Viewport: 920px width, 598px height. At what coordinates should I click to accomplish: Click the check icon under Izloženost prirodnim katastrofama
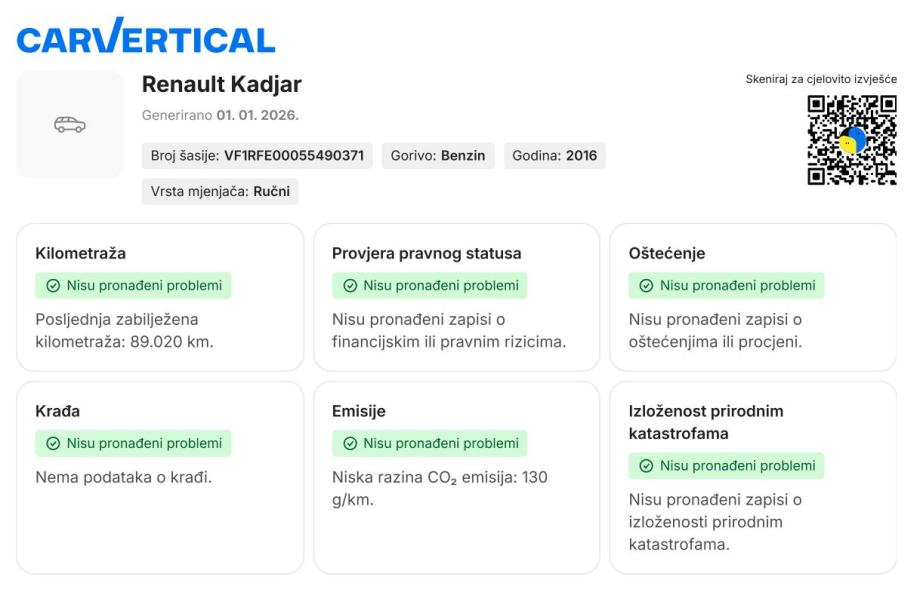tap(645, 466)
